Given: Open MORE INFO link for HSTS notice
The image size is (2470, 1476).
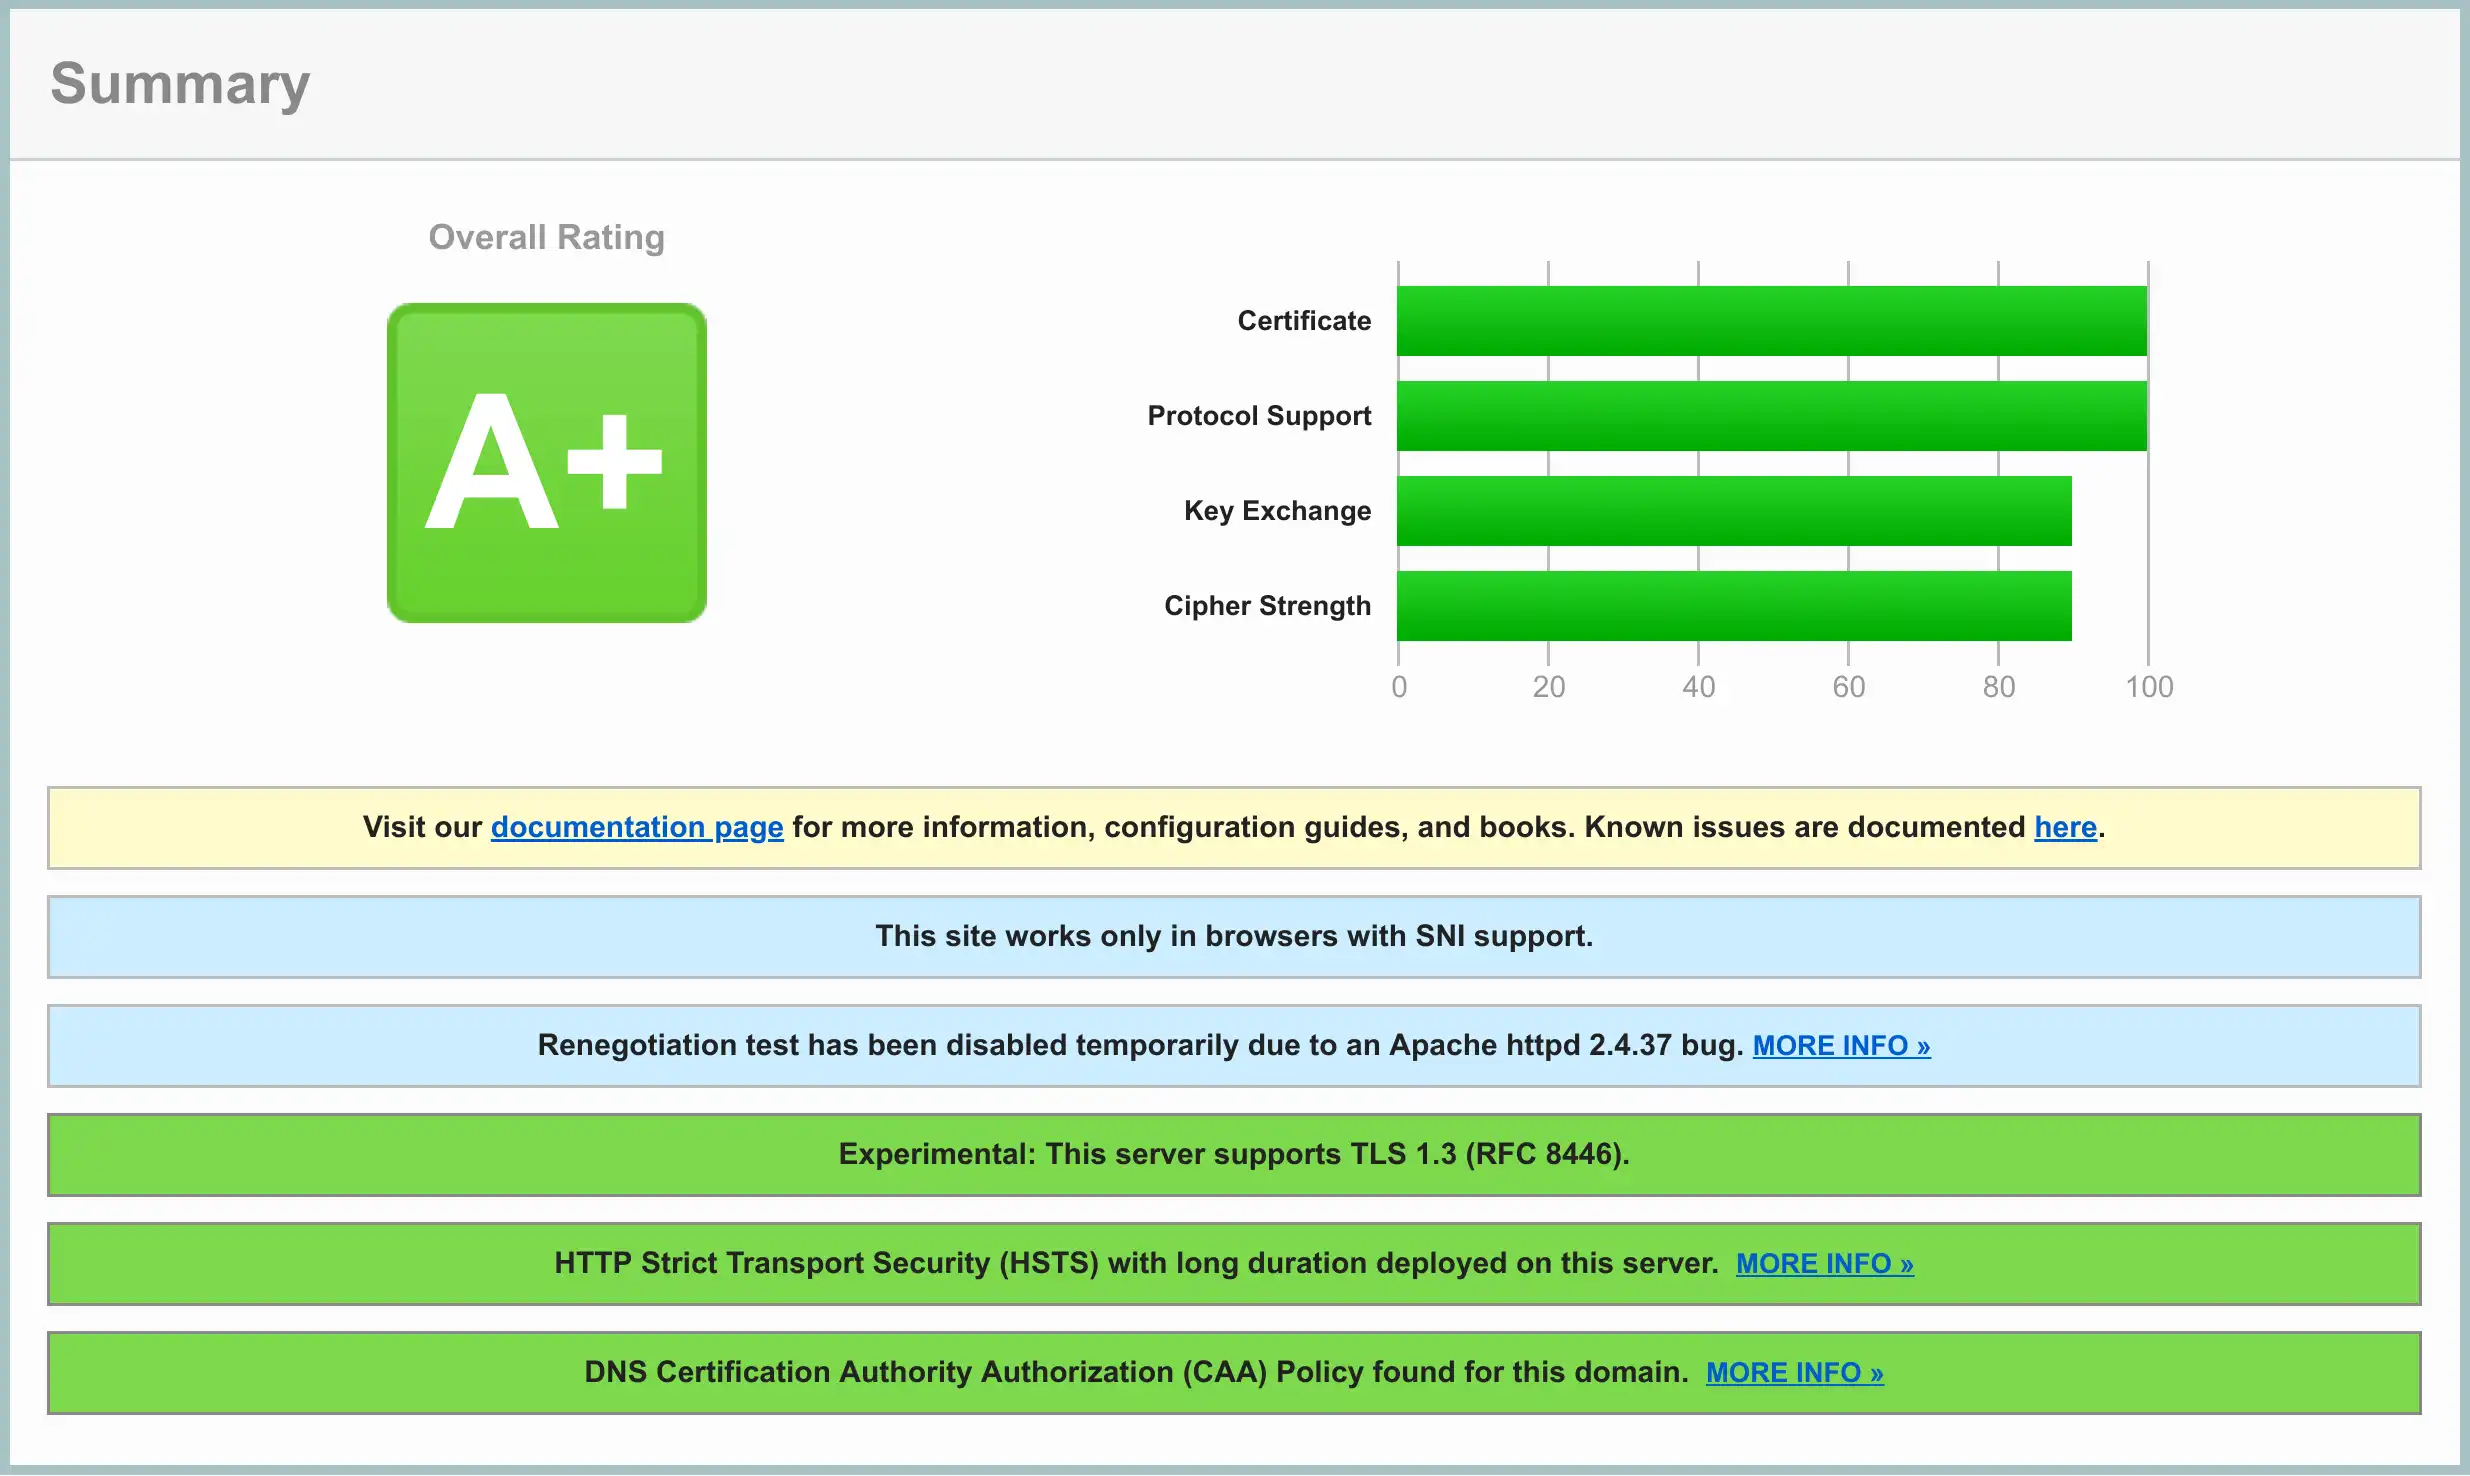Looking at the screenshot, I should click(1824, 1263).
